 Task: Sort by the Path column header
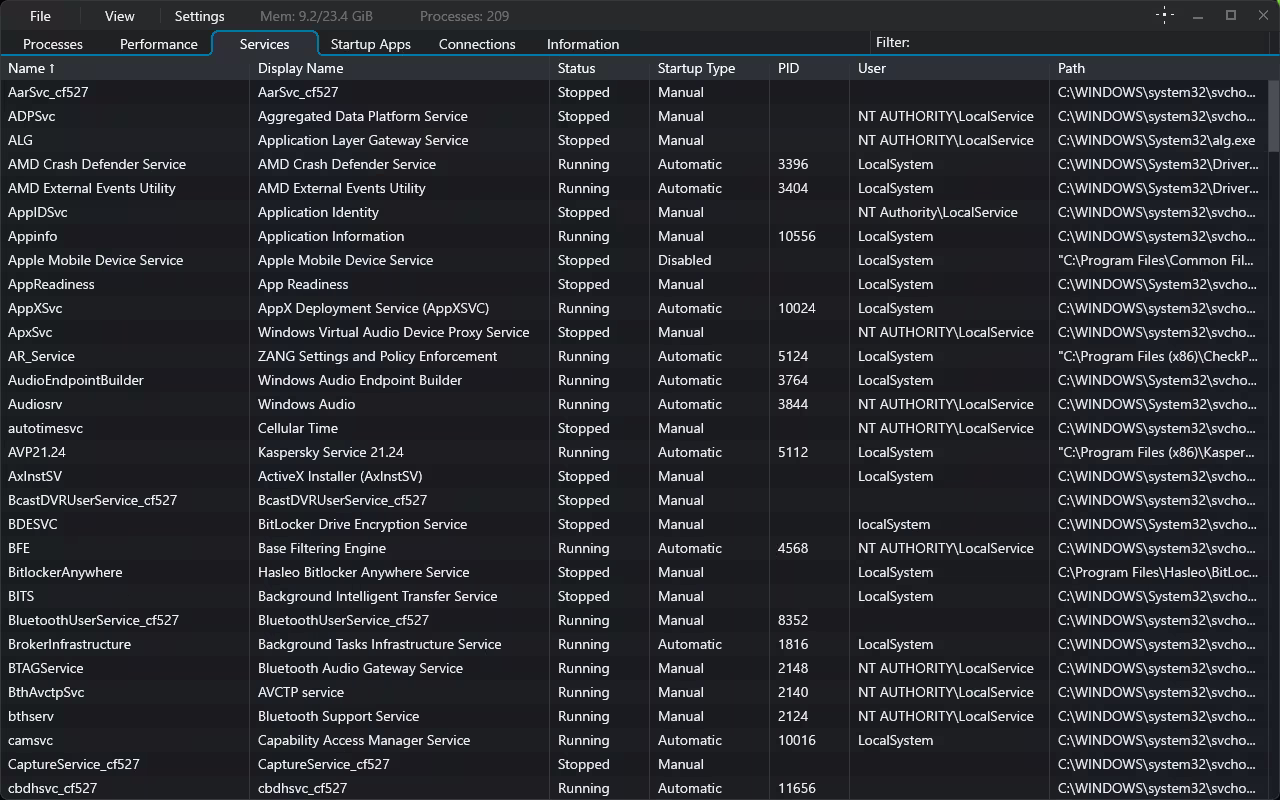(1160, 68)
